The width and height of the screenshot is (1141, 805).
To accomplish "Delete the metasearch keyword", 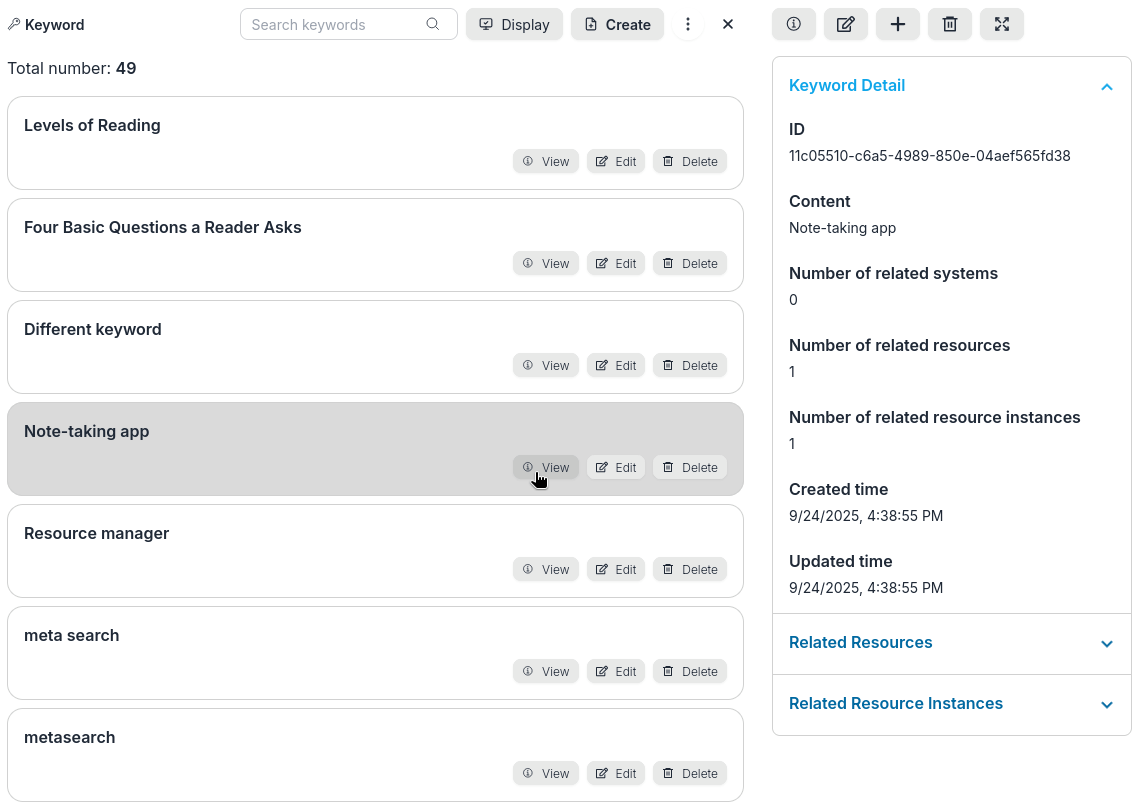I will [690, 773].
